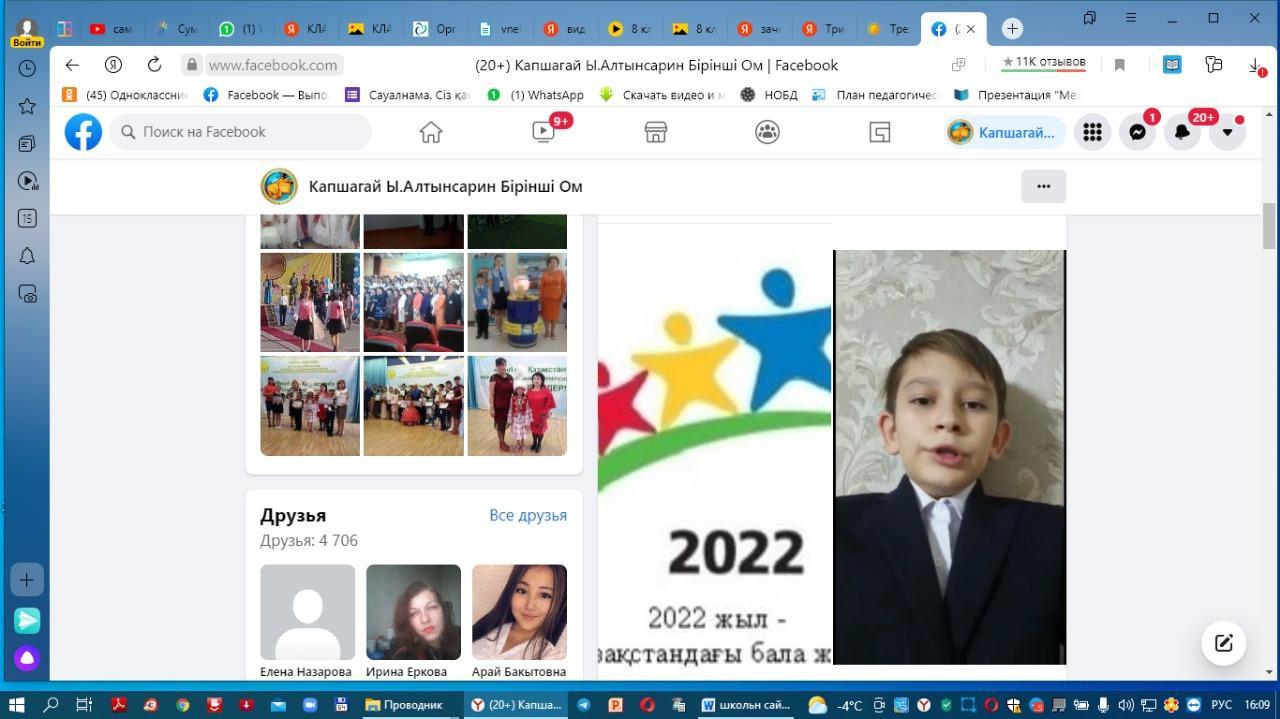Open the profile three-dots options menu
Screen dimensions: 1280x719
point(1043,186)
